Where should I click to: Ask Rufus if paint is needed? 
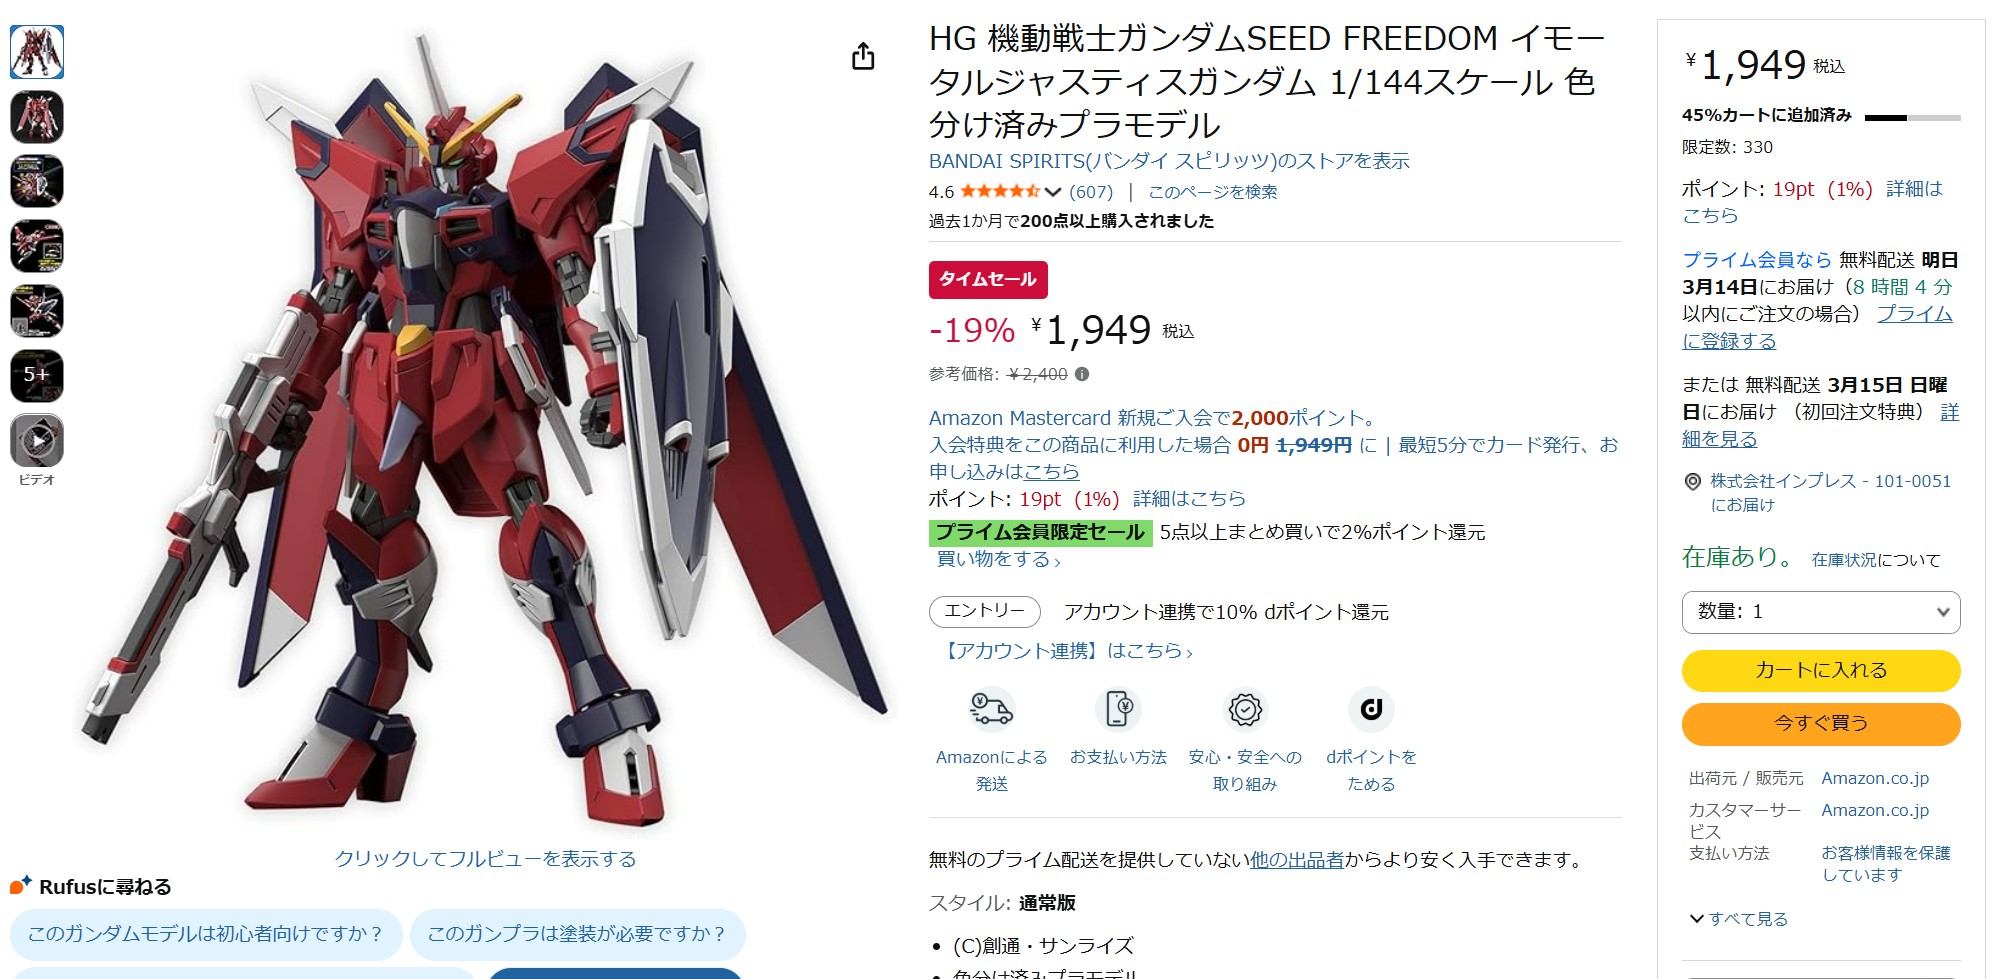coord(577,934)
